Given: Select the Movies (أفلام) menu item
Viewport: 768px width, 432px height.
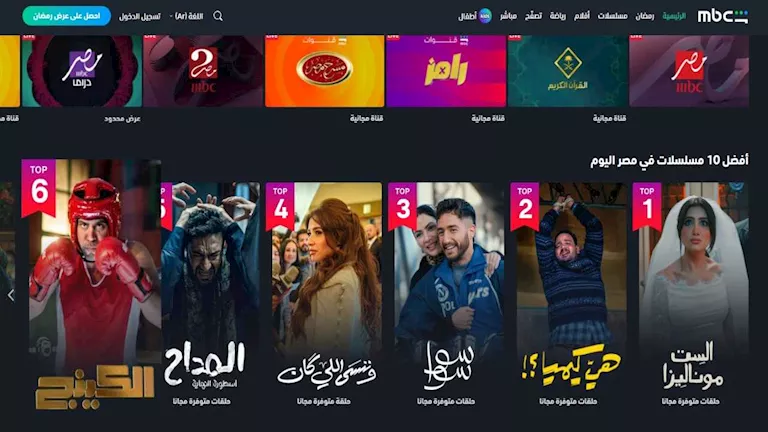Looking at the screenshot, I should 582,16.
